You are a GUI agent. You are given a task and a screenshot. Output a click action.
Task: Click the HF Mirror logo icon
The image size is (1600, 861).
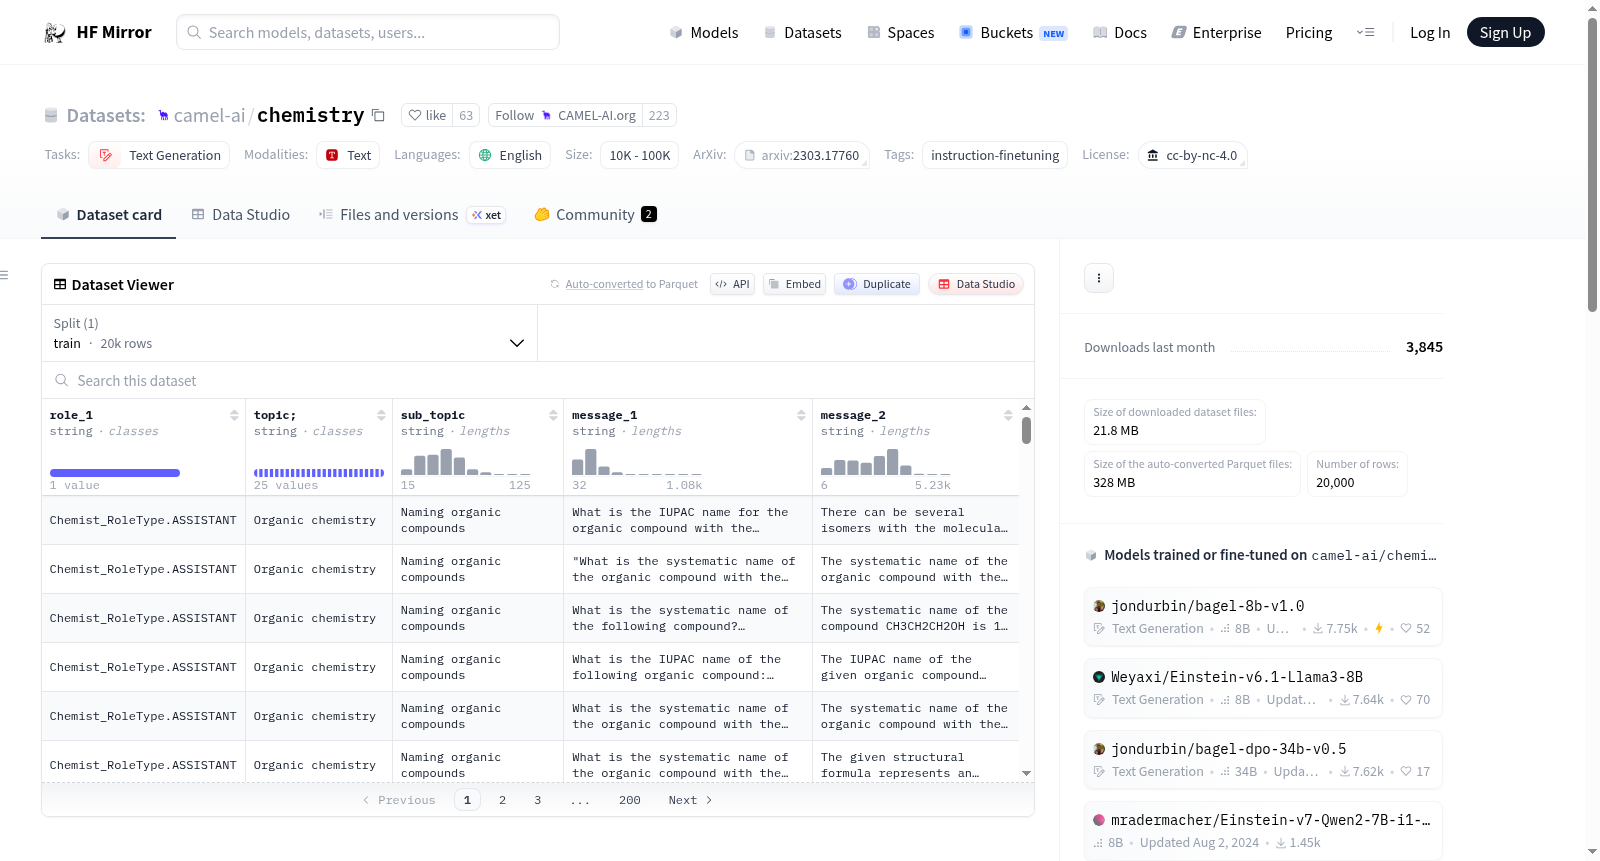pyautogui.click(x=55, y=33)
